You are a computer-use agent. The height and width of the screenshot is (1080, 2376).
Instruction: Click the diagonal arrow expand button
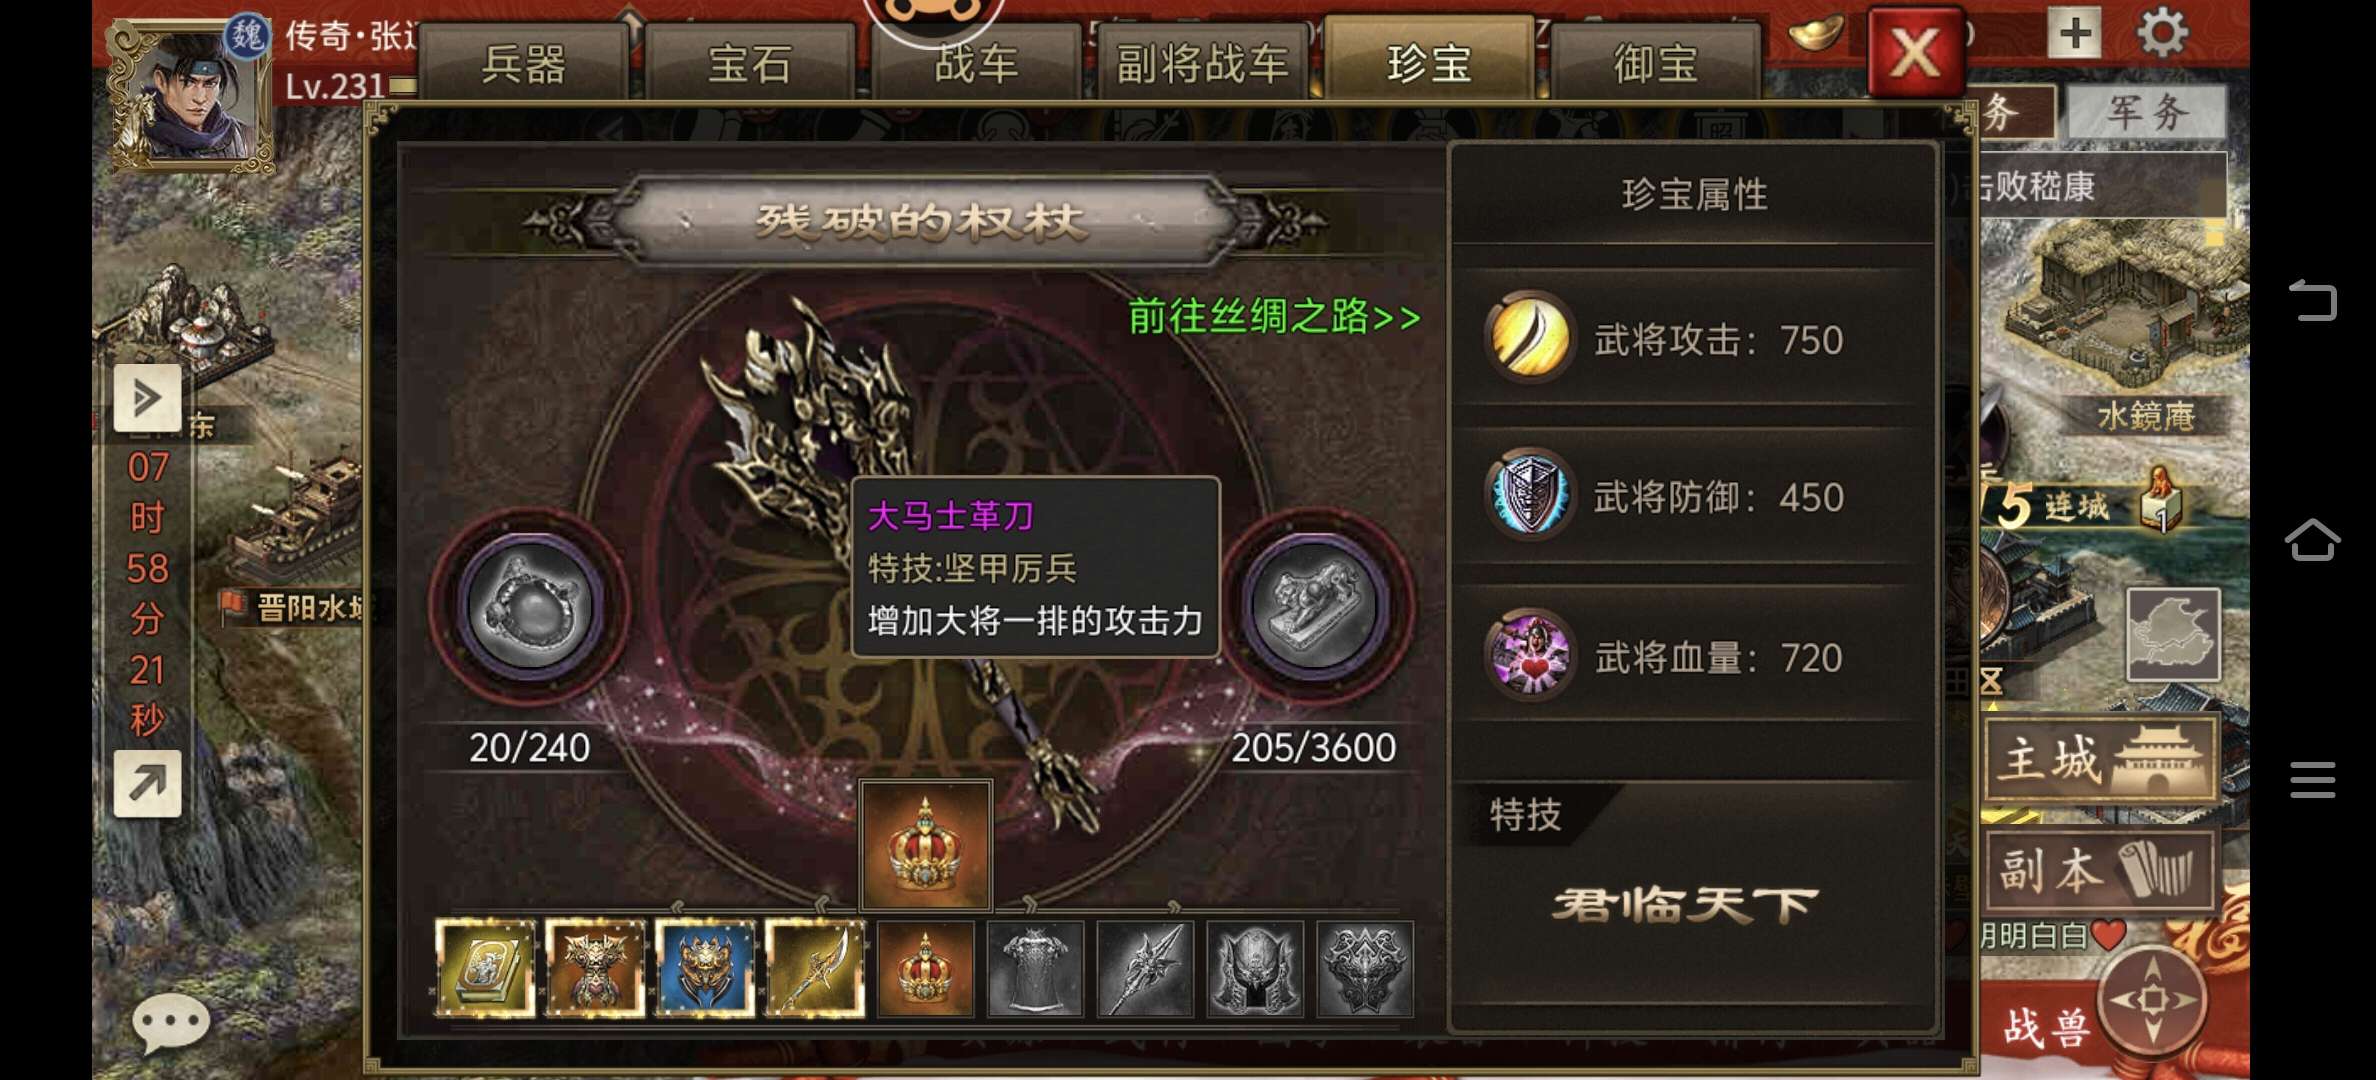tap(147, 783)
